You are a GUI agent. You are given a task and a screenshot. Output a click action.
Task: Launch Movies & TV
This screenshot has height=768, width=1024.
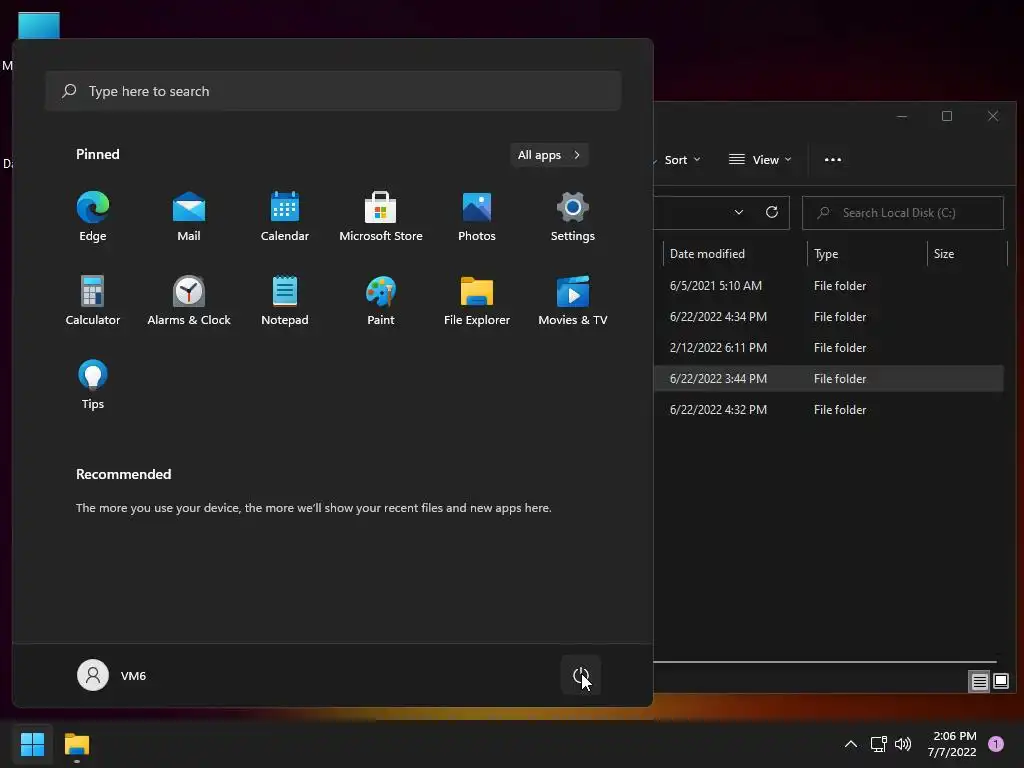(573, 300)
